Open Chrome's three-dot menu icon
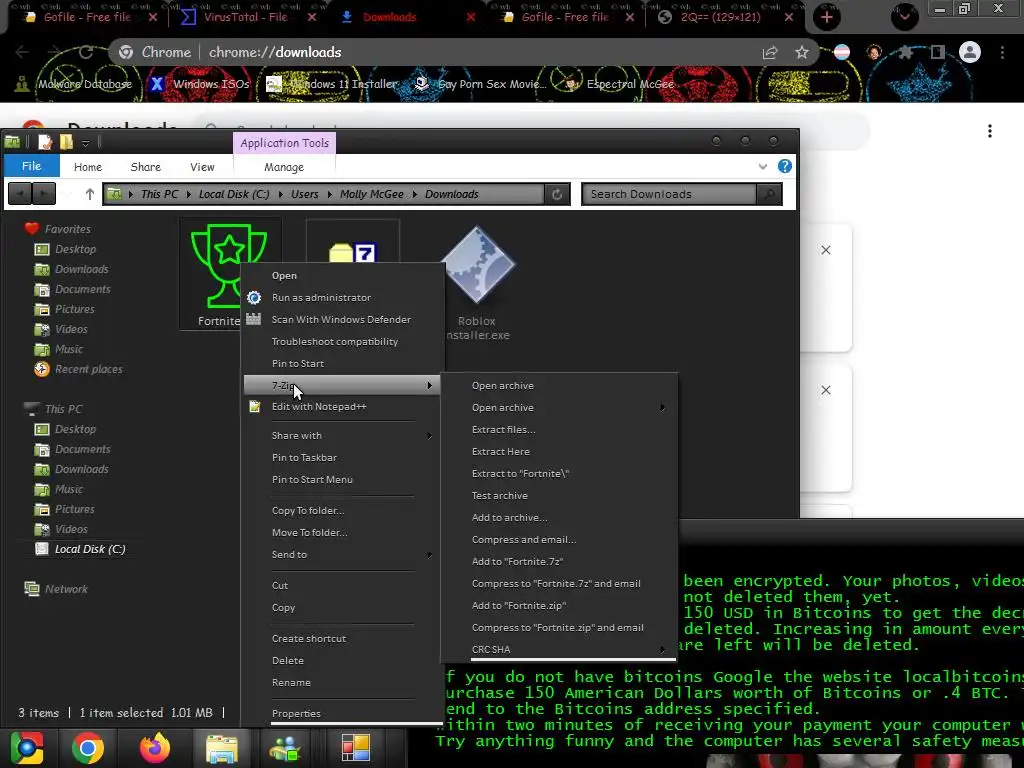 pos(1002,52)
